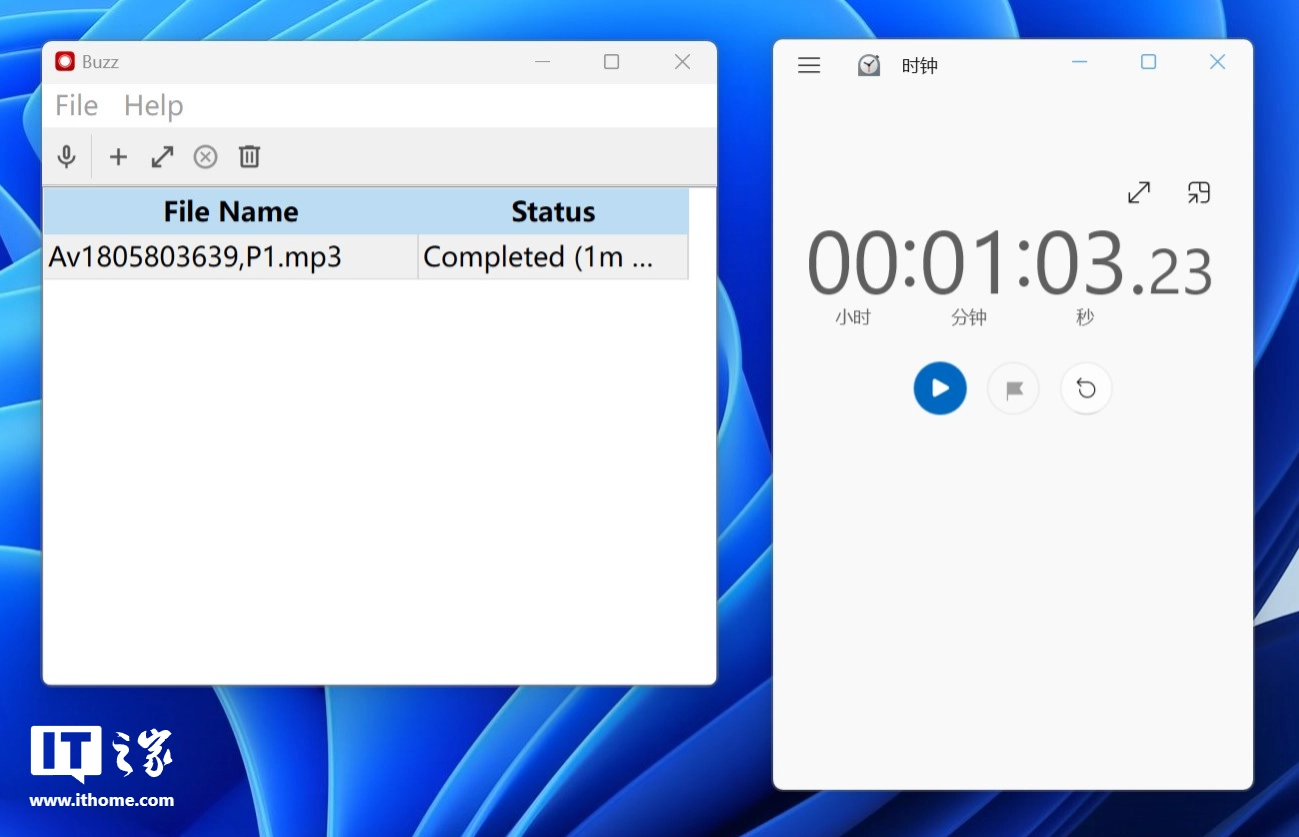Click the keep-on-top icon in Clock
This screenshot has width=1299, height=837.
point(1198,193)
